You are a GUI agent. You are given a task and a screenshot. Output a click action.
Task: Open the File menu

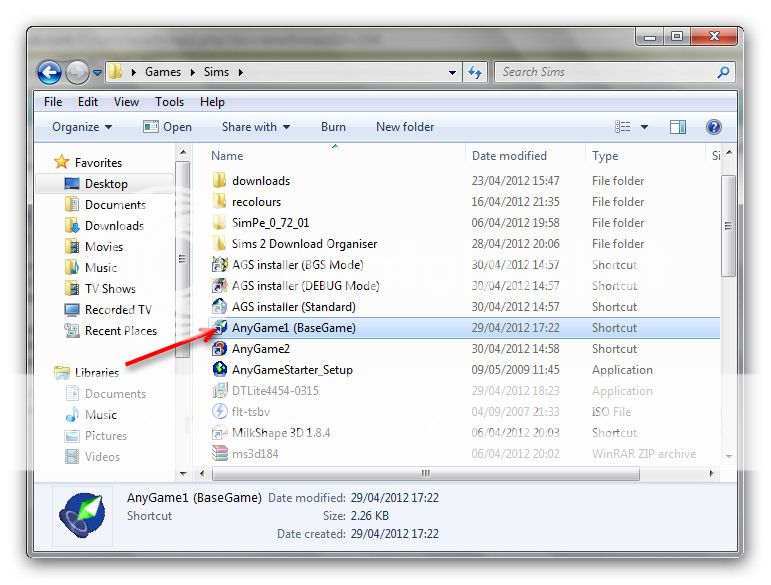click(x=53, y=102)
